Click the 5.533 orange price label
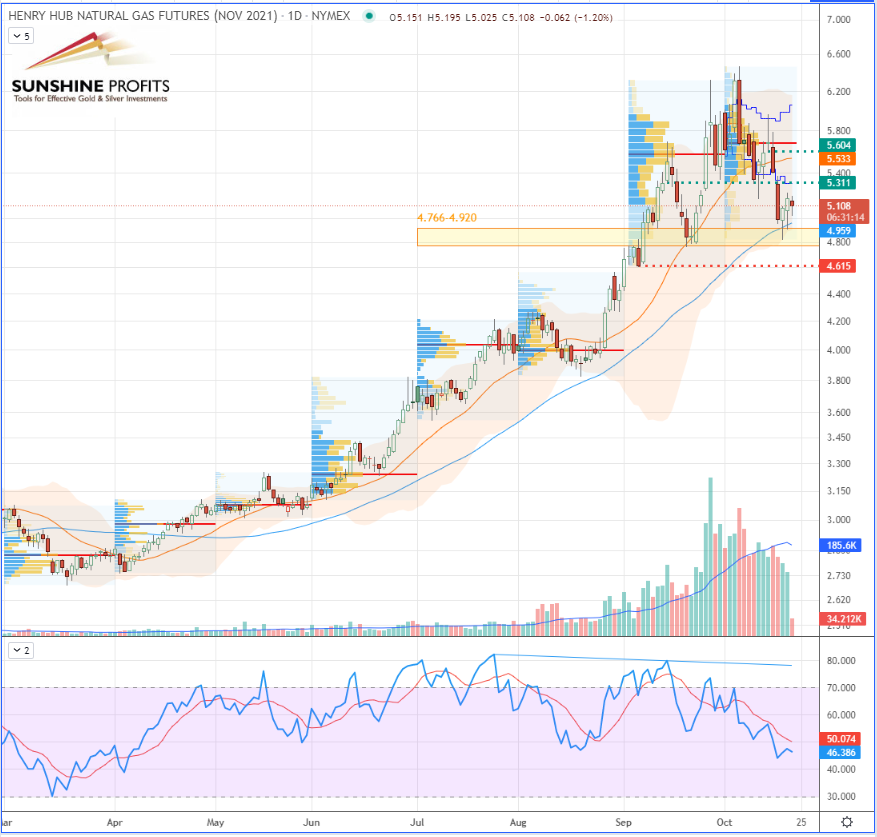877x837 pixels. tap(838, 159)
